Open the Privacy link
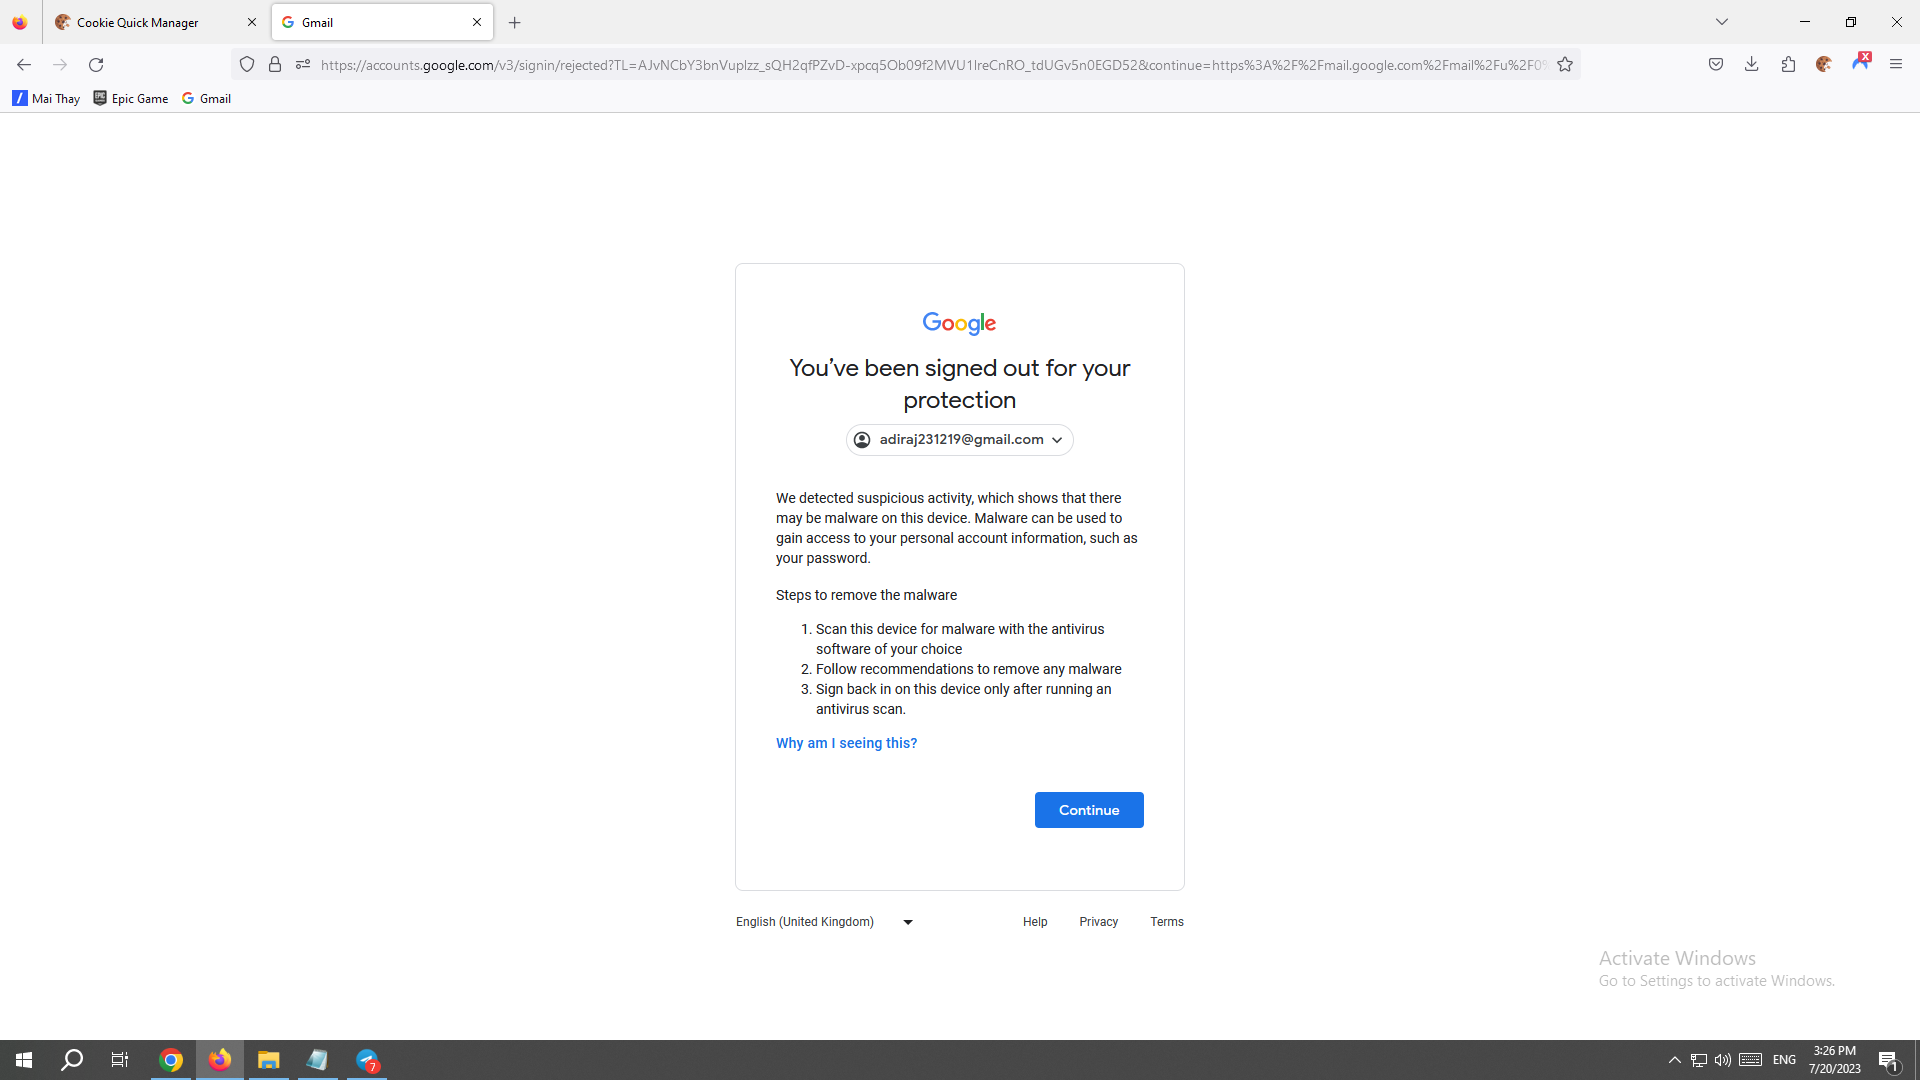Screen dimensions: 1920x1080 1098,922
